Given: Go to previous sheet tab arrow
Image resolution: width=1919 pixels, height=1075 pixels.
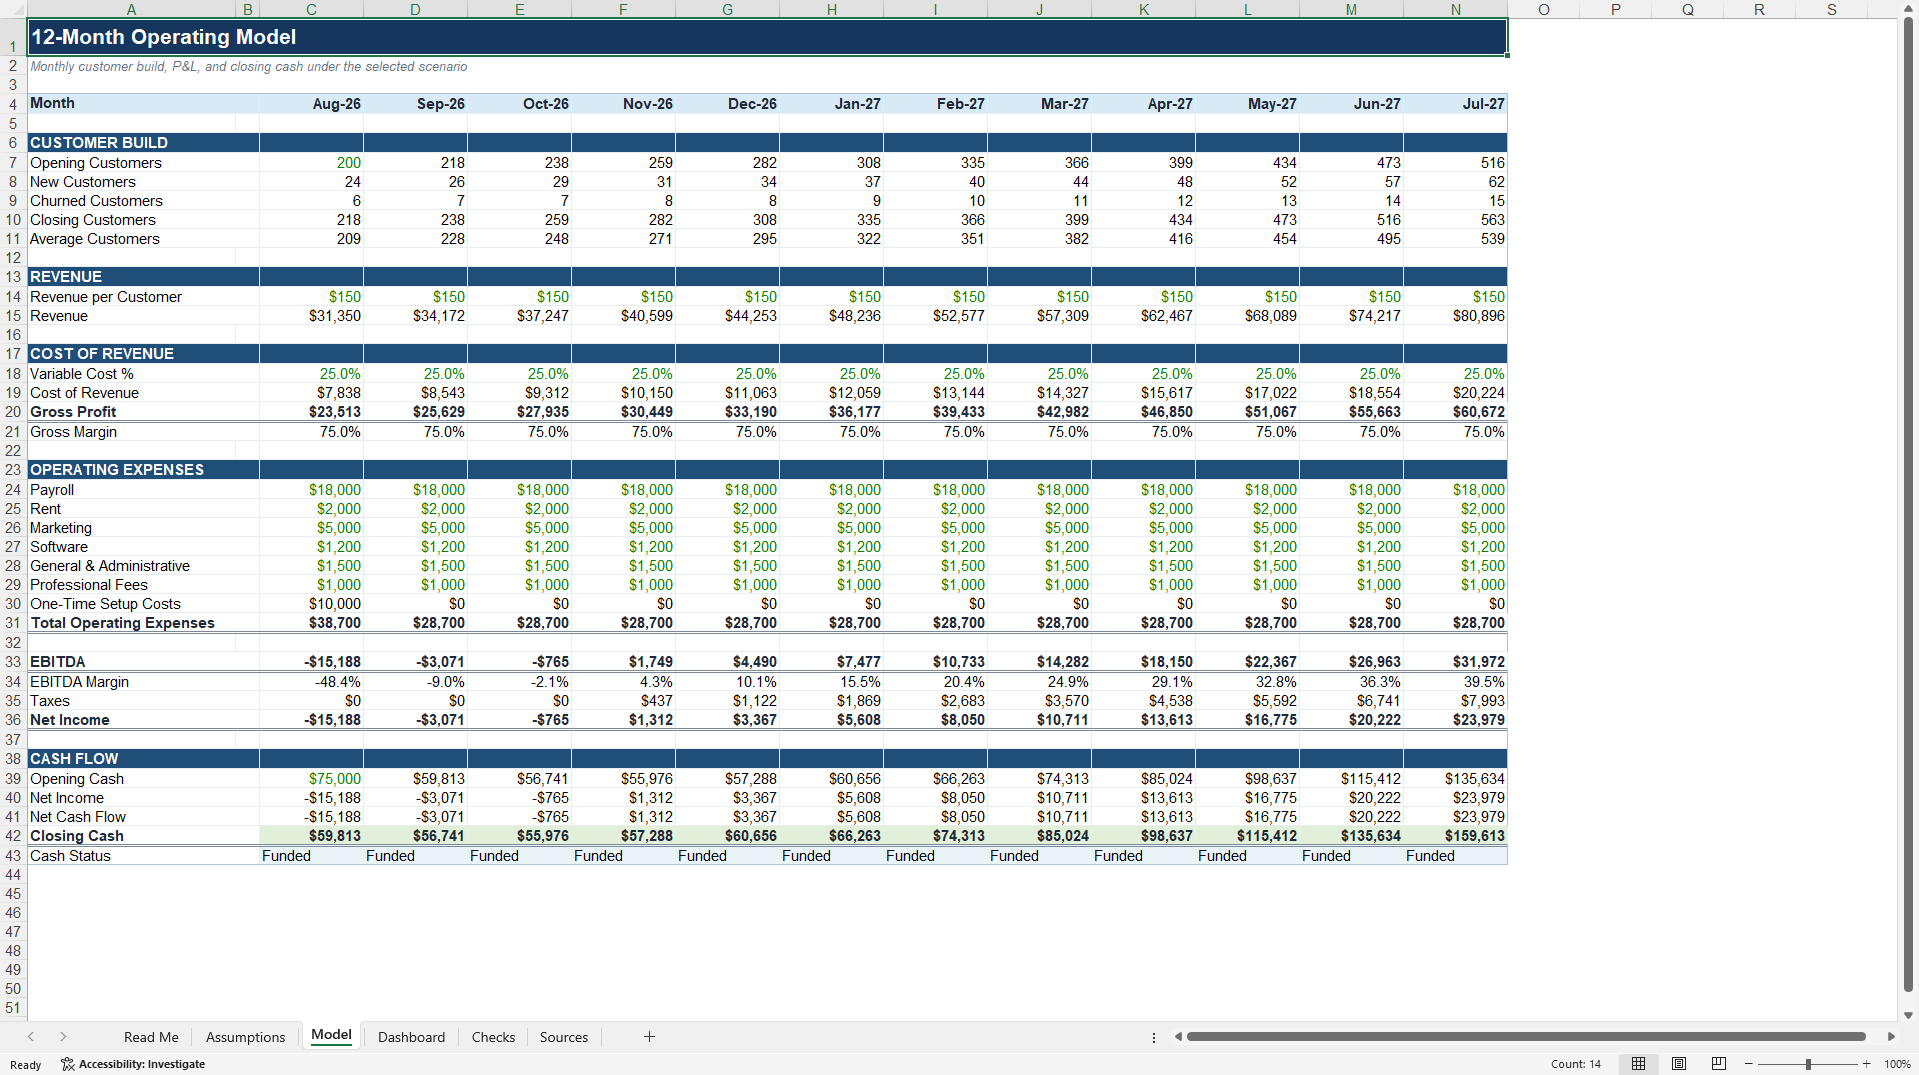Looking at the screenshot, I should 31,1037.
